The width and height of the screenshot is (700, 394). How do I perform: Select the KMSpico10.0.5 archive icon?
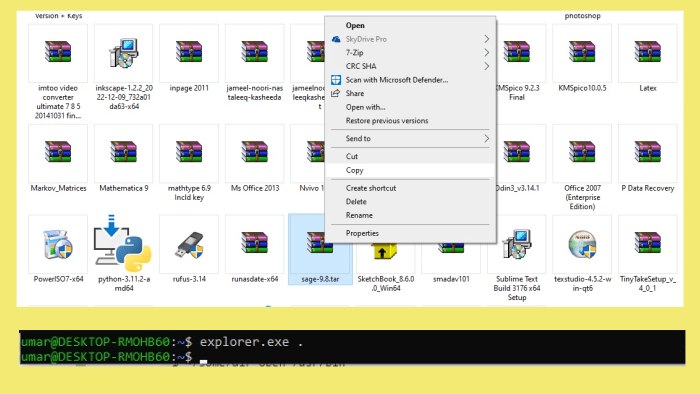pos(582,52)
